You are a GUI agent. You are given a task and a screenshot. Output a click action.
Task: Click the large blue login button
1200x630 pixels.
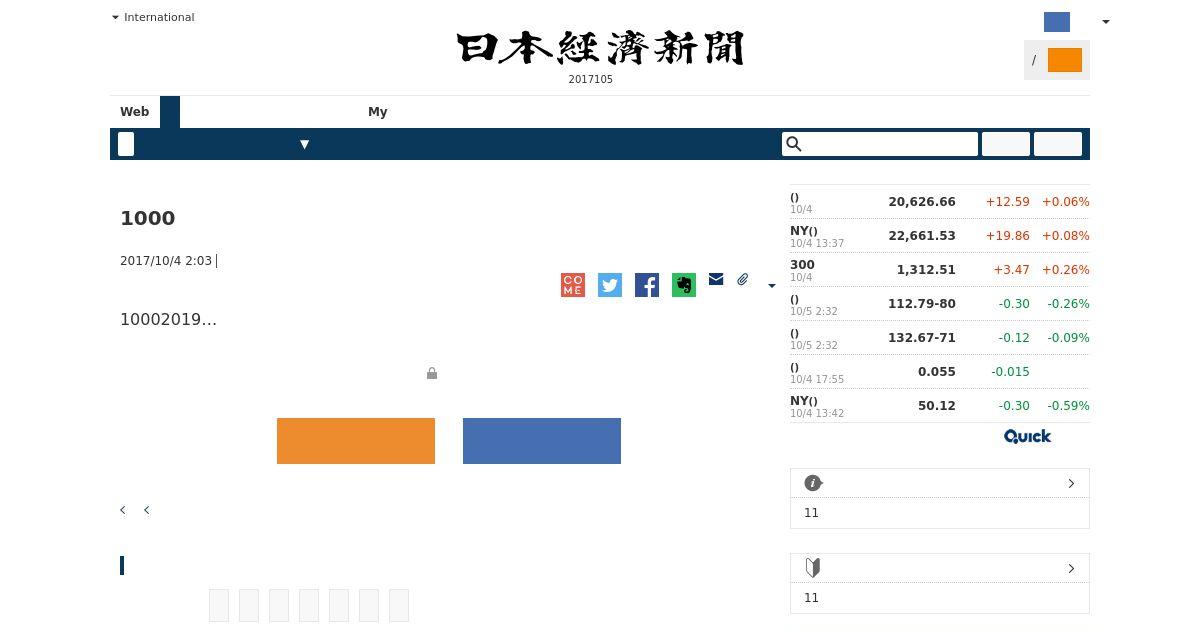(x=542, y=441)
